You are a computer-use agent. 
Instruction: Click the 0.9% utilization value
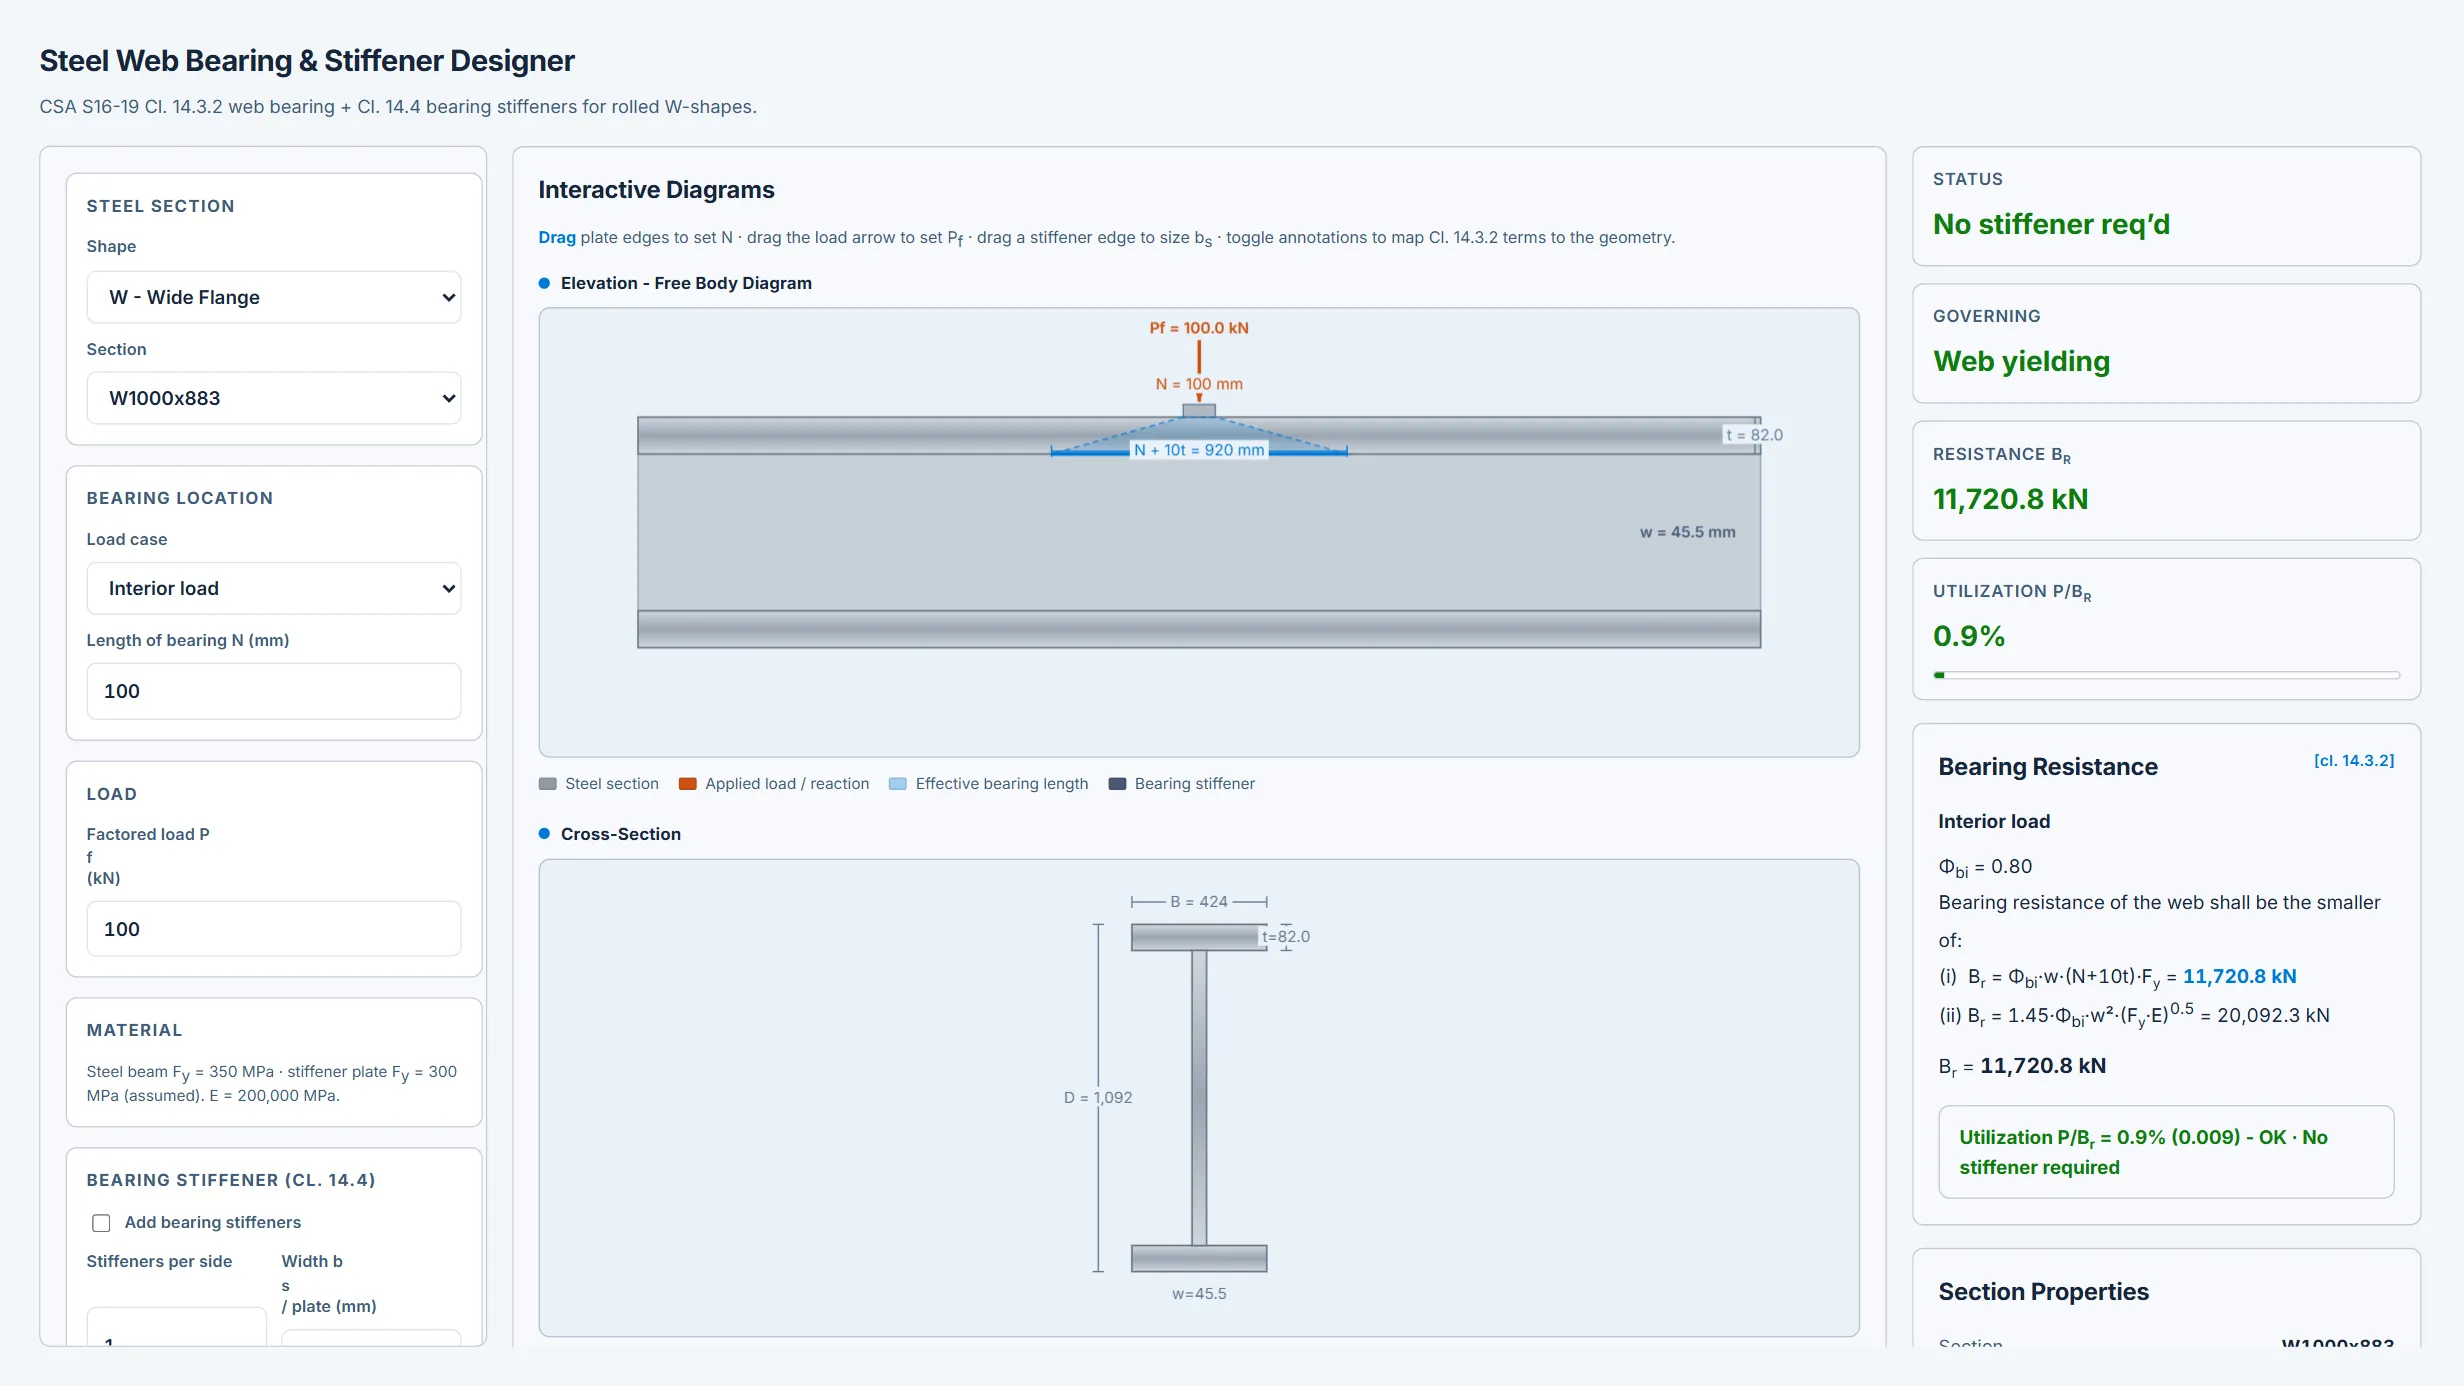1969,636
